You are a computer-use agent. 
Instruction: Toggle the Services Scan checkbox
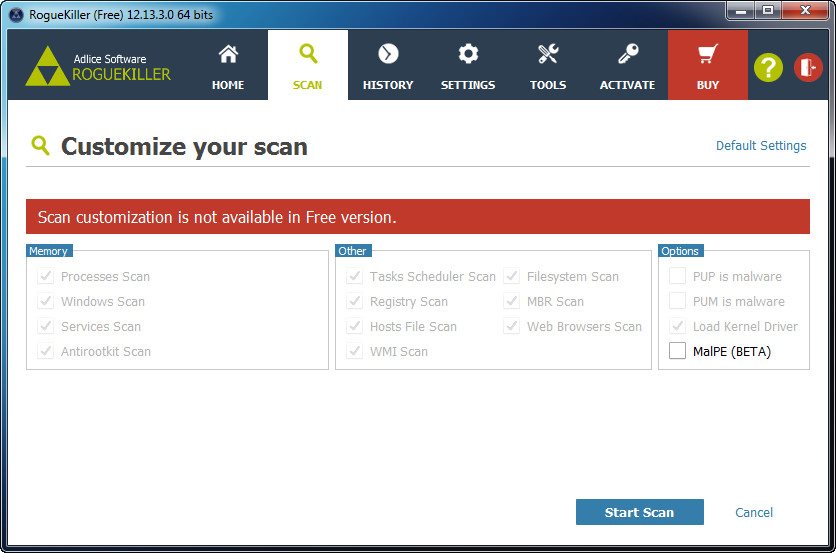[46, 326]
